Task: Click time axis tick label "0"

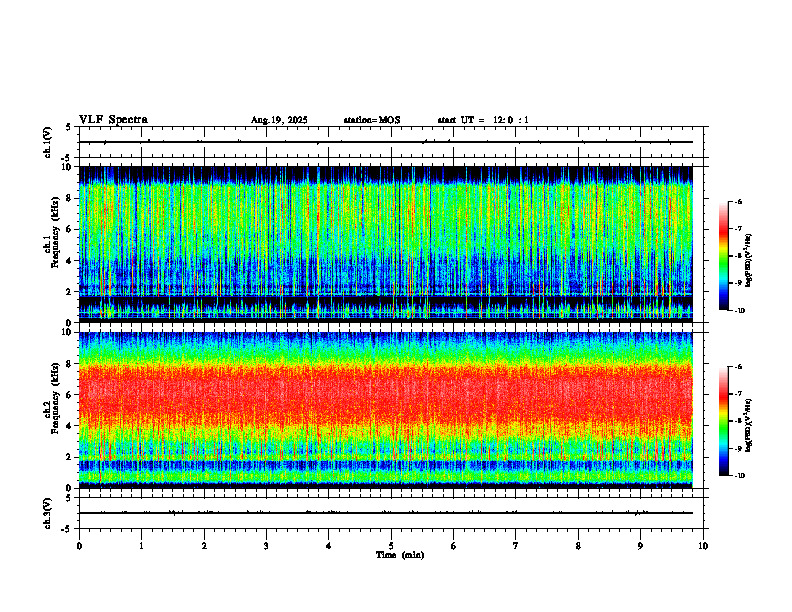Action: click(79, 546)
